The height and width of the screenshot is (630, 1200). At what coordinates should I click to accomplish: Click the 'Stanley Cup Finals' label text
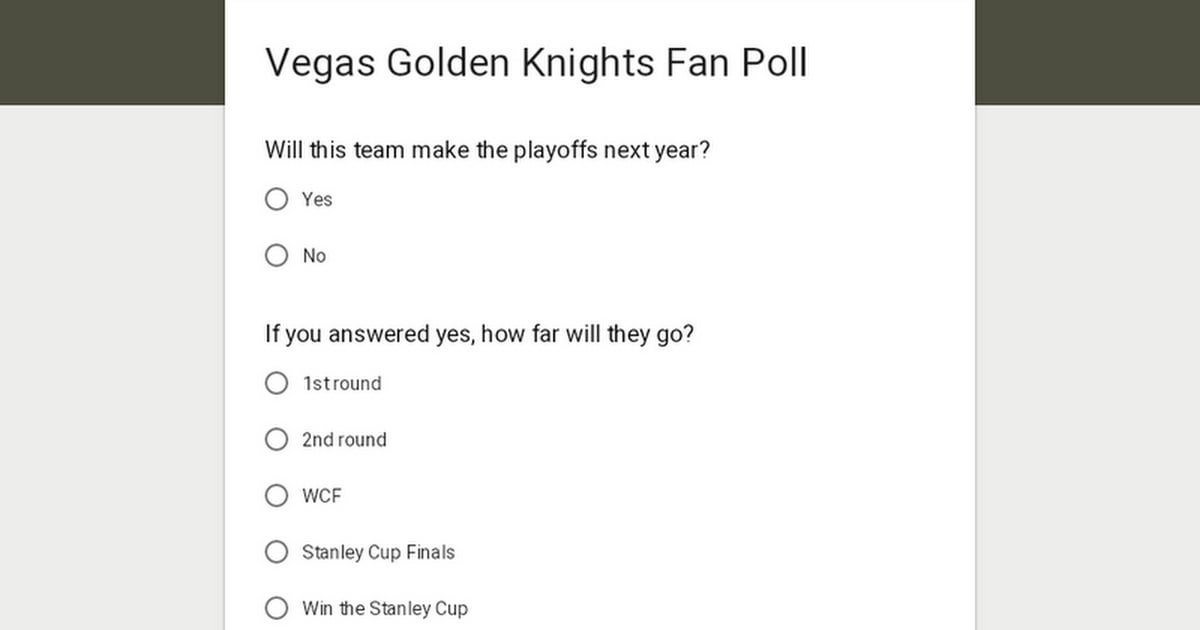(378, 552)
